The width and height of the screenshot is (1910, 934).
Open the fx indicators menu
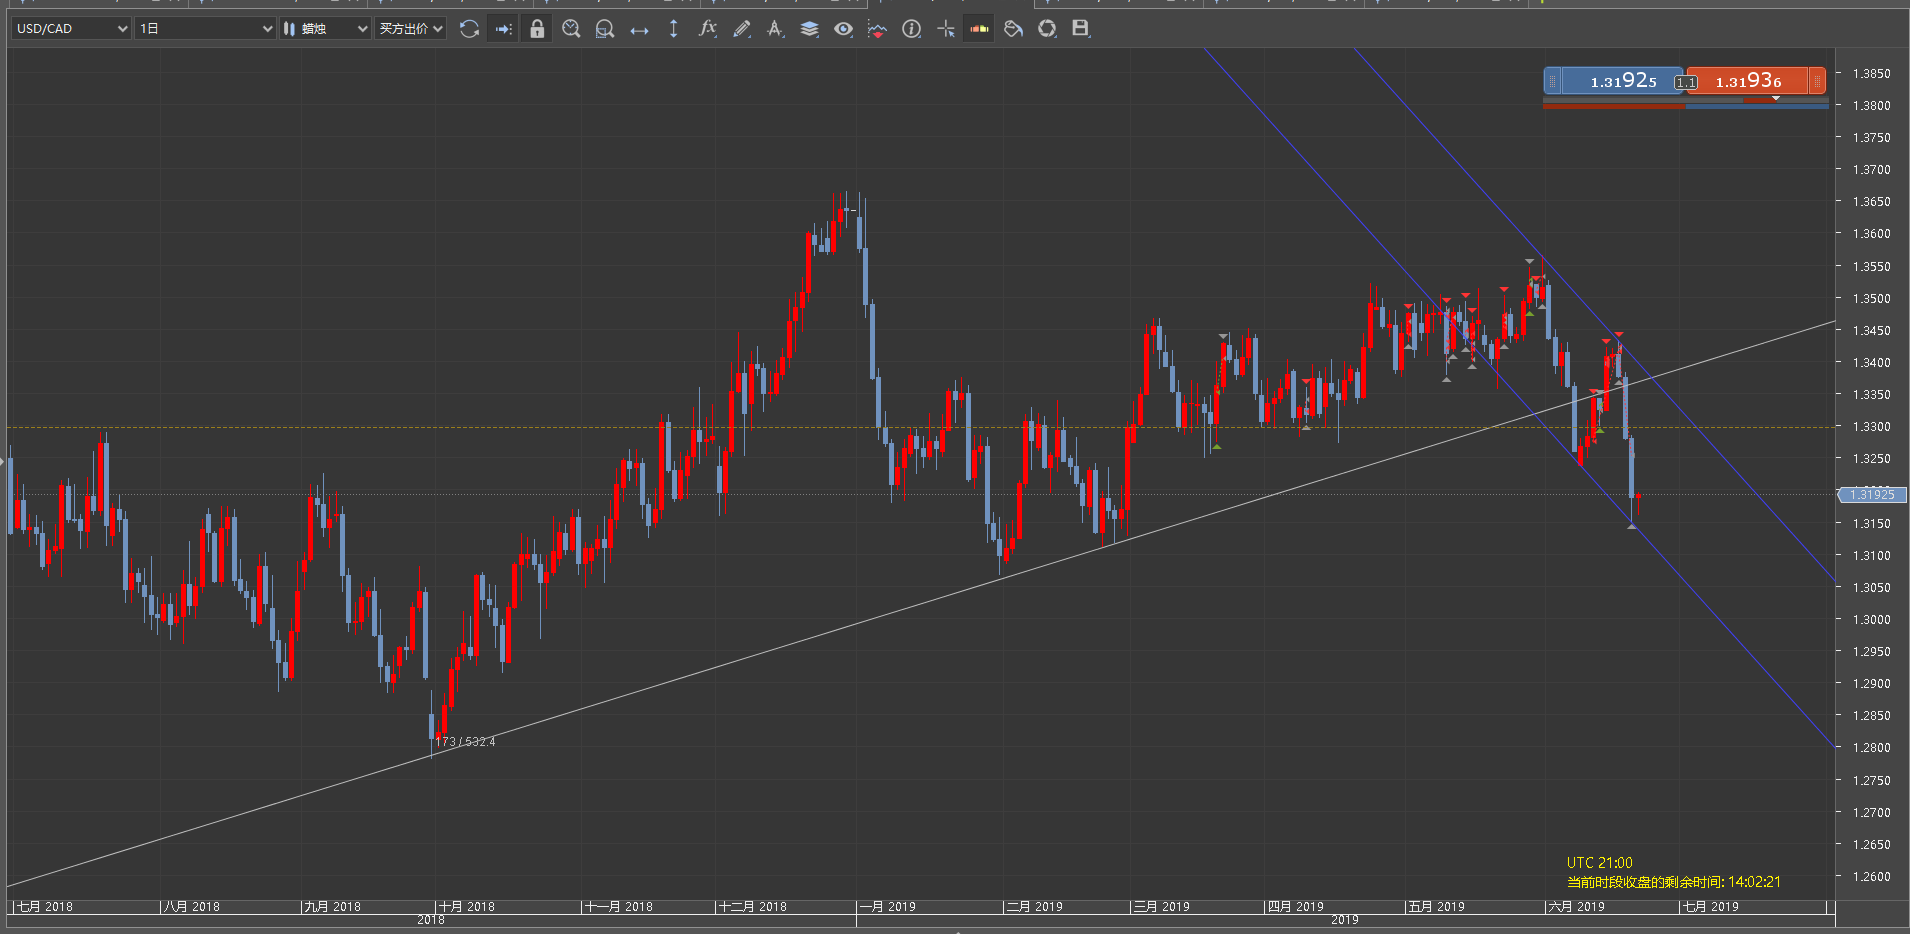pos(708,29)
